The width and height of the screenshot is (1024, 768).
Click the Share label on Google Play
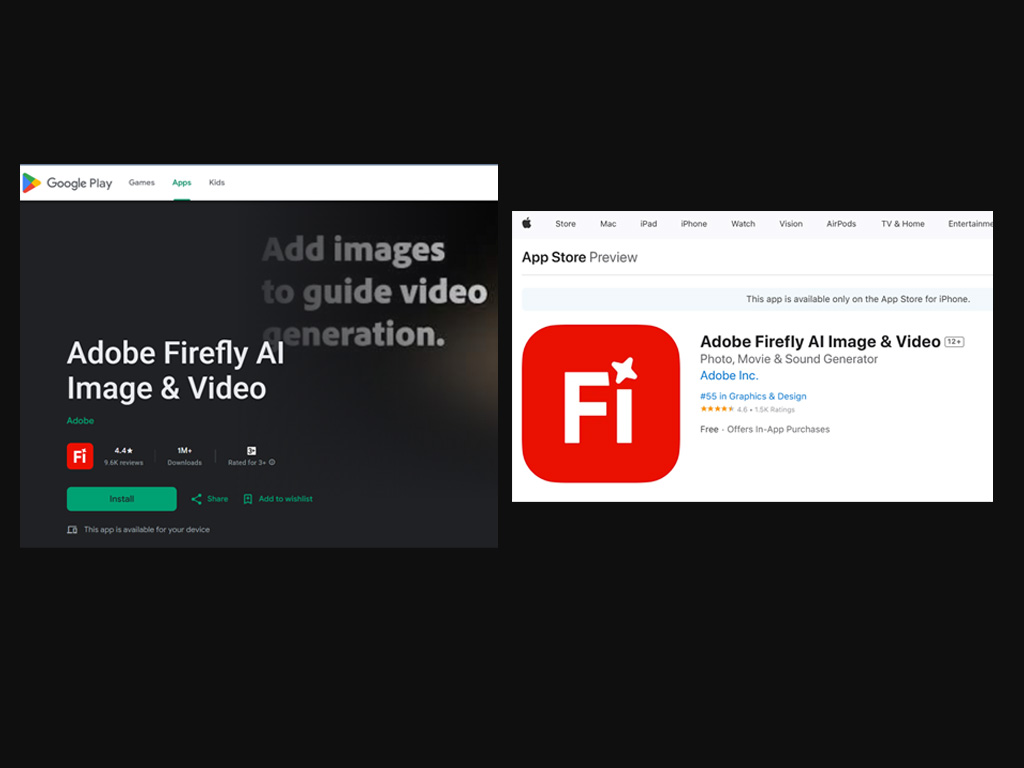[217, 499]
